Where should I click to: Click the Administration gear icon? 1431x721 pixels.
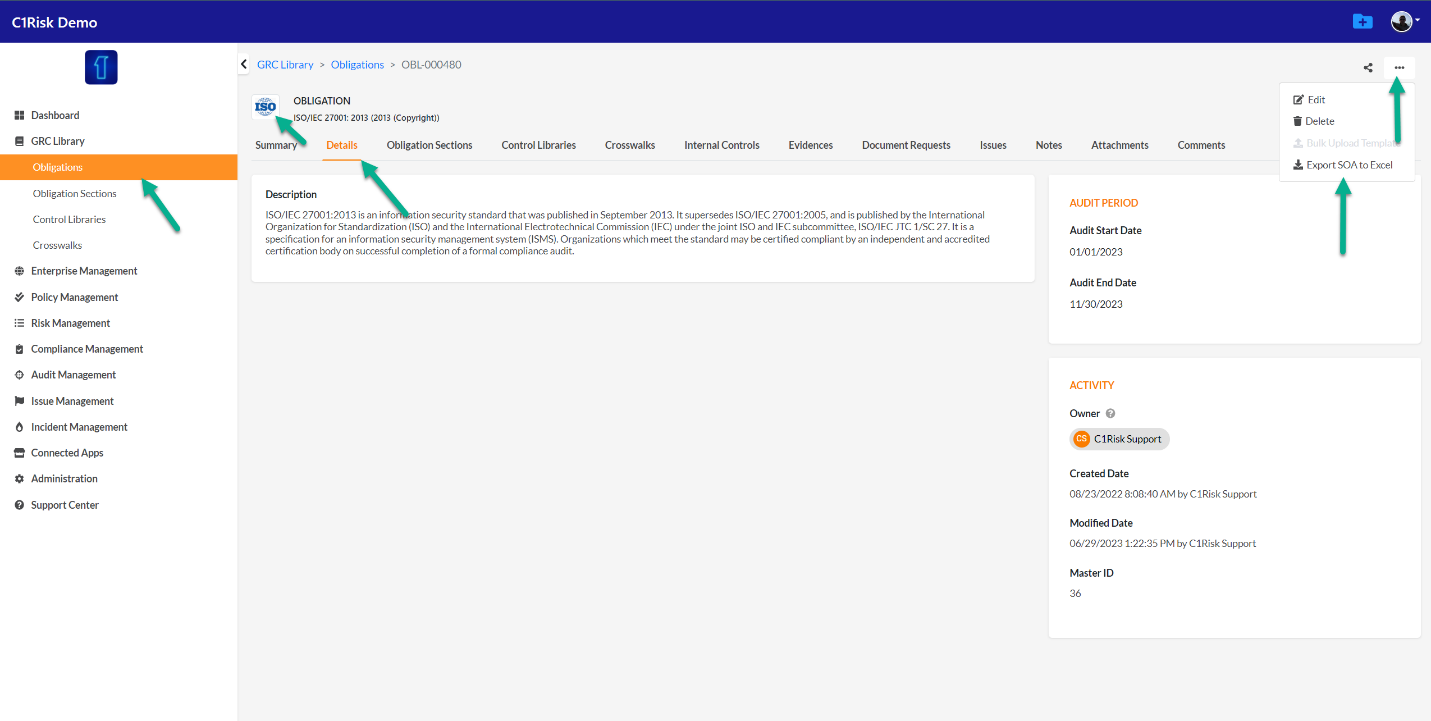[x=19, y=479]
